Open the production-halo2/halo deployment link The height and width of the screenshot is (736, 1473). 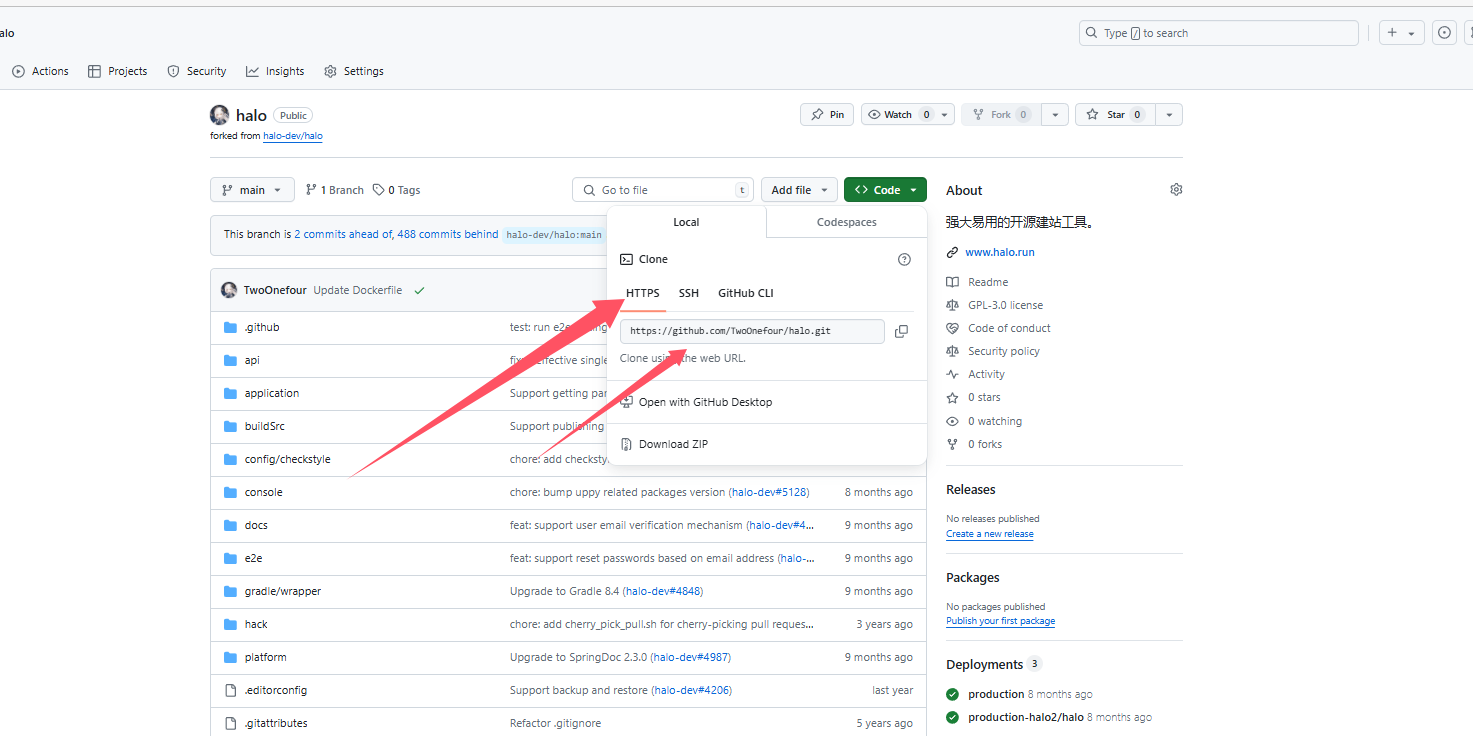[1026, 717]
